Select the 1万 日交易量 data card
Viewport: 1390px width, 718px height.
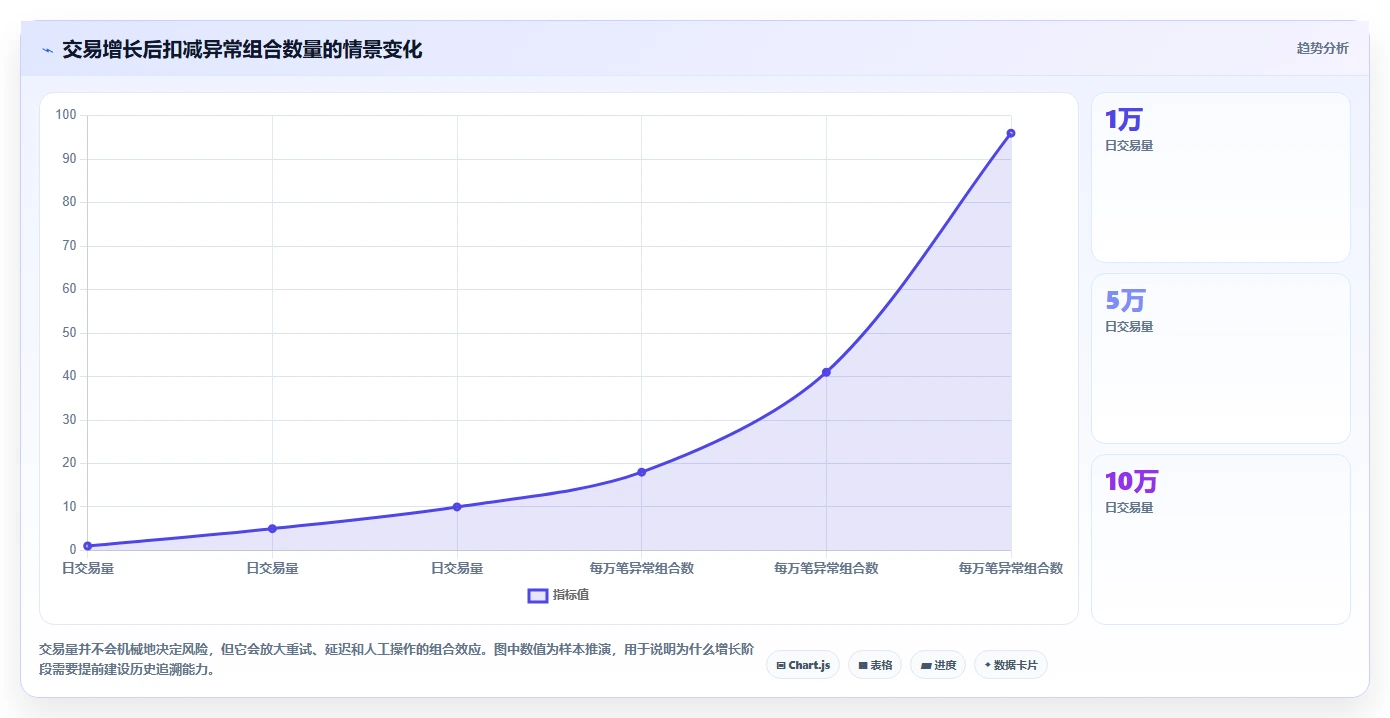tap(1220, 178)
